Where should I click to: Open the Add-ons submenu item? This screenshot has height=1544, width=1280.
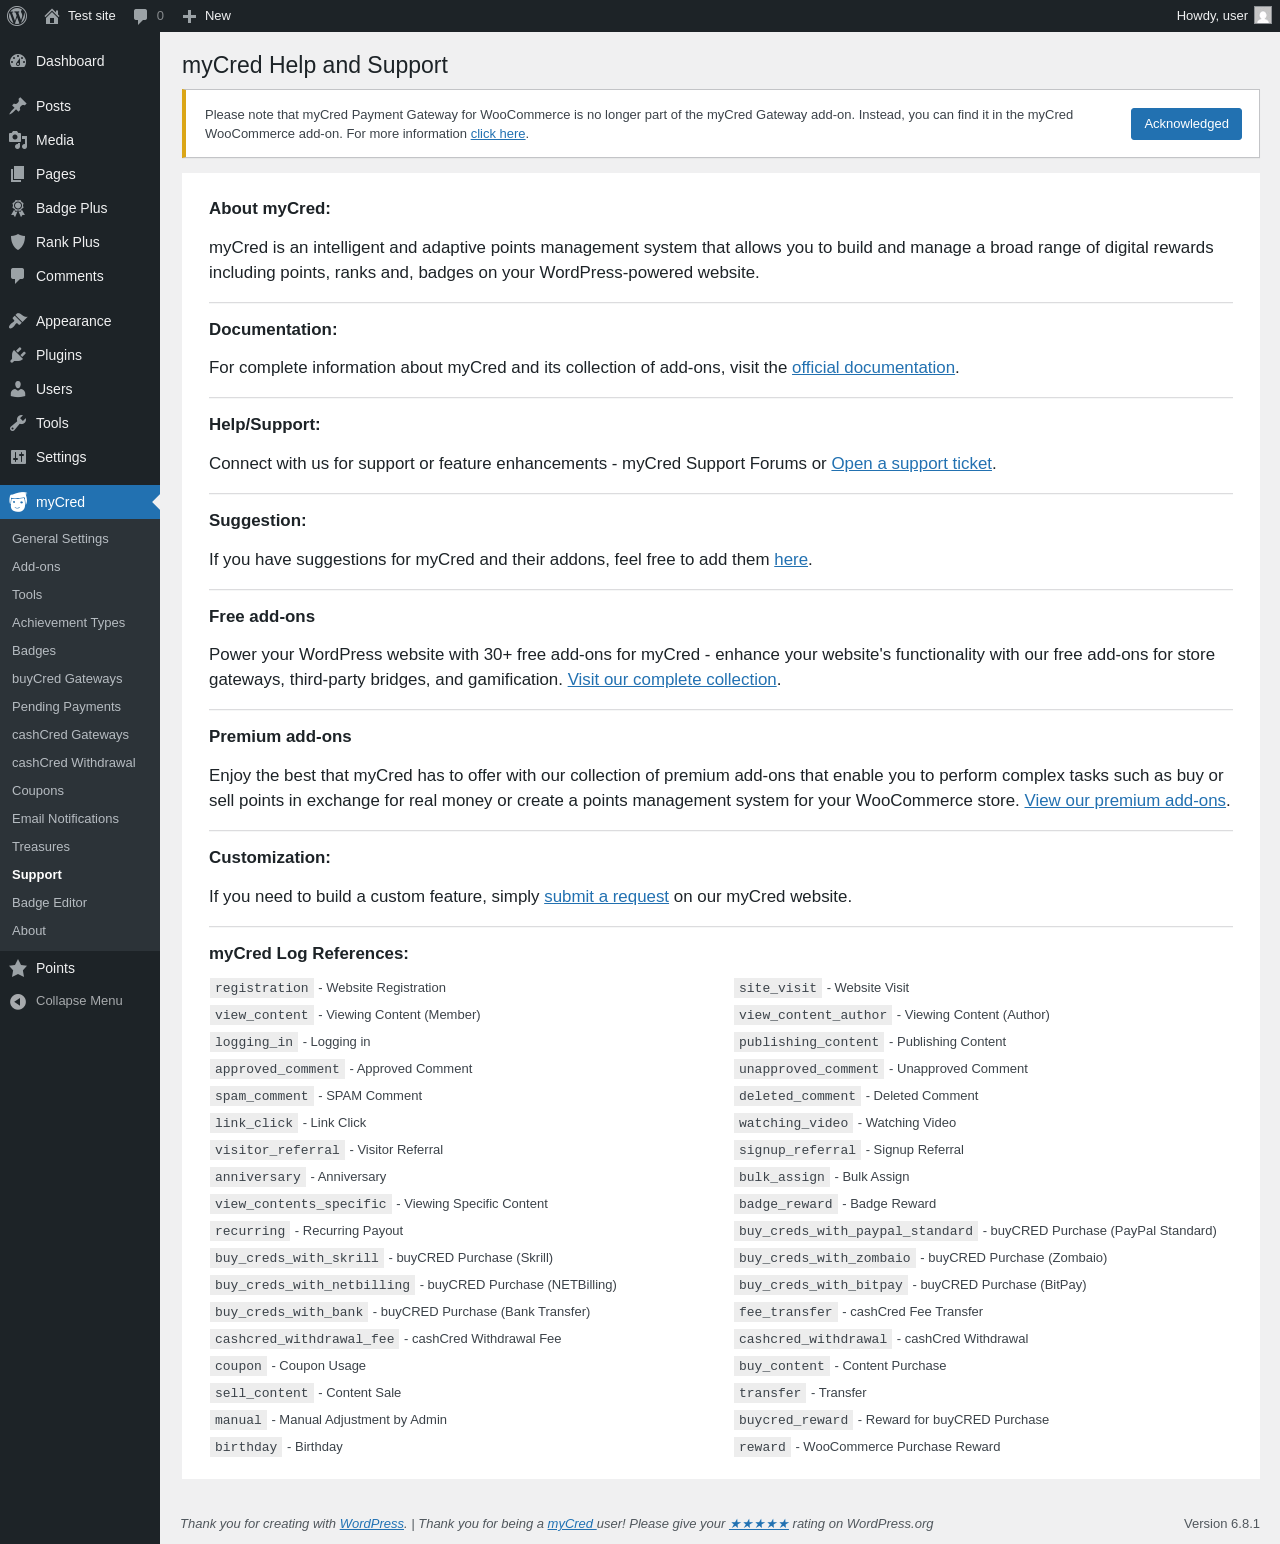coord(36,567)
